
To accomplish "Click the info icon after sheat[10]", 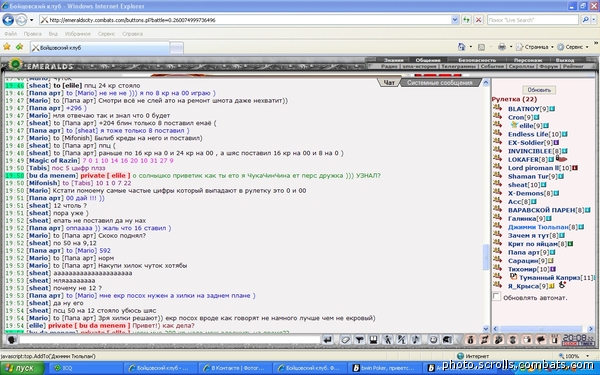I will 544,185.
